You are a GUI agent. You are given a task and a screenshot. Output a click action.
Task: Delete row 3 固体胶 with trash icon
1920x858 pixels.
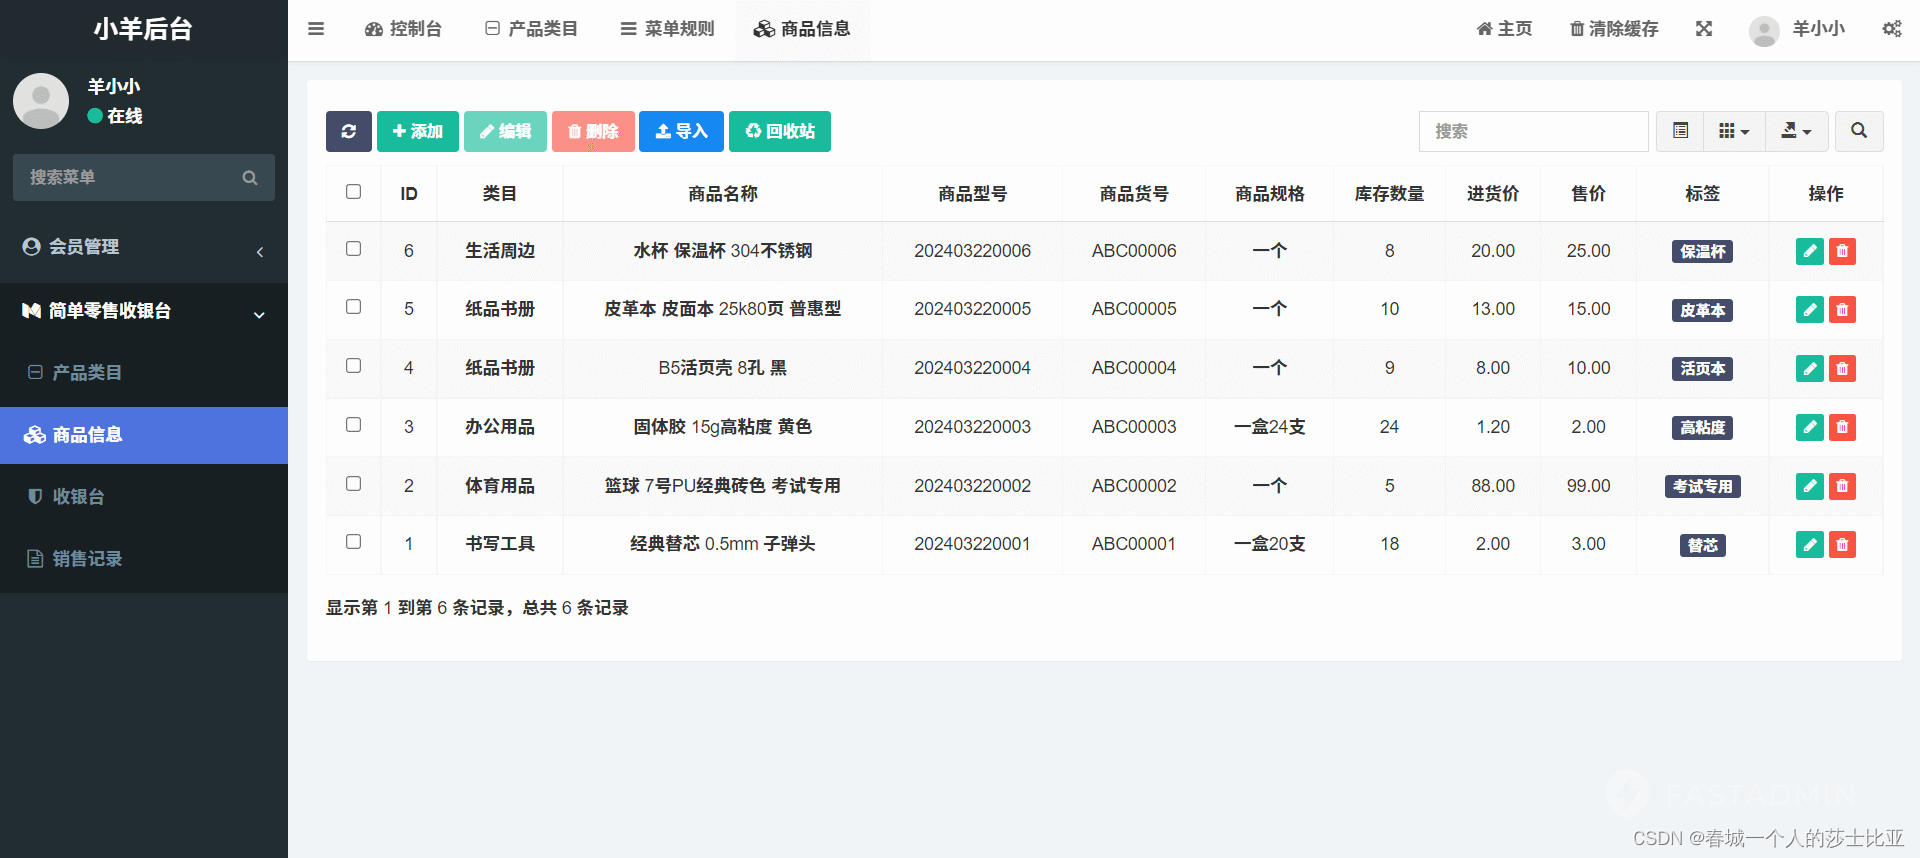(1842, 427)
